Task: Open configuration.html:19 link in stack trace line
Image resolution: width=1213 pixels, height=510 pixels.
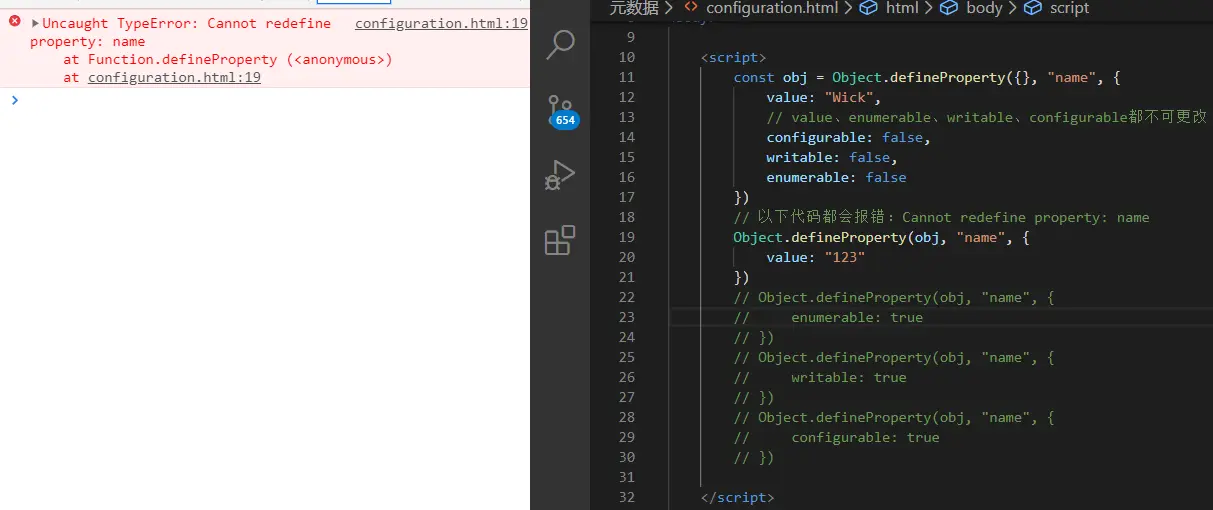Action: click(x=174, y=77)
